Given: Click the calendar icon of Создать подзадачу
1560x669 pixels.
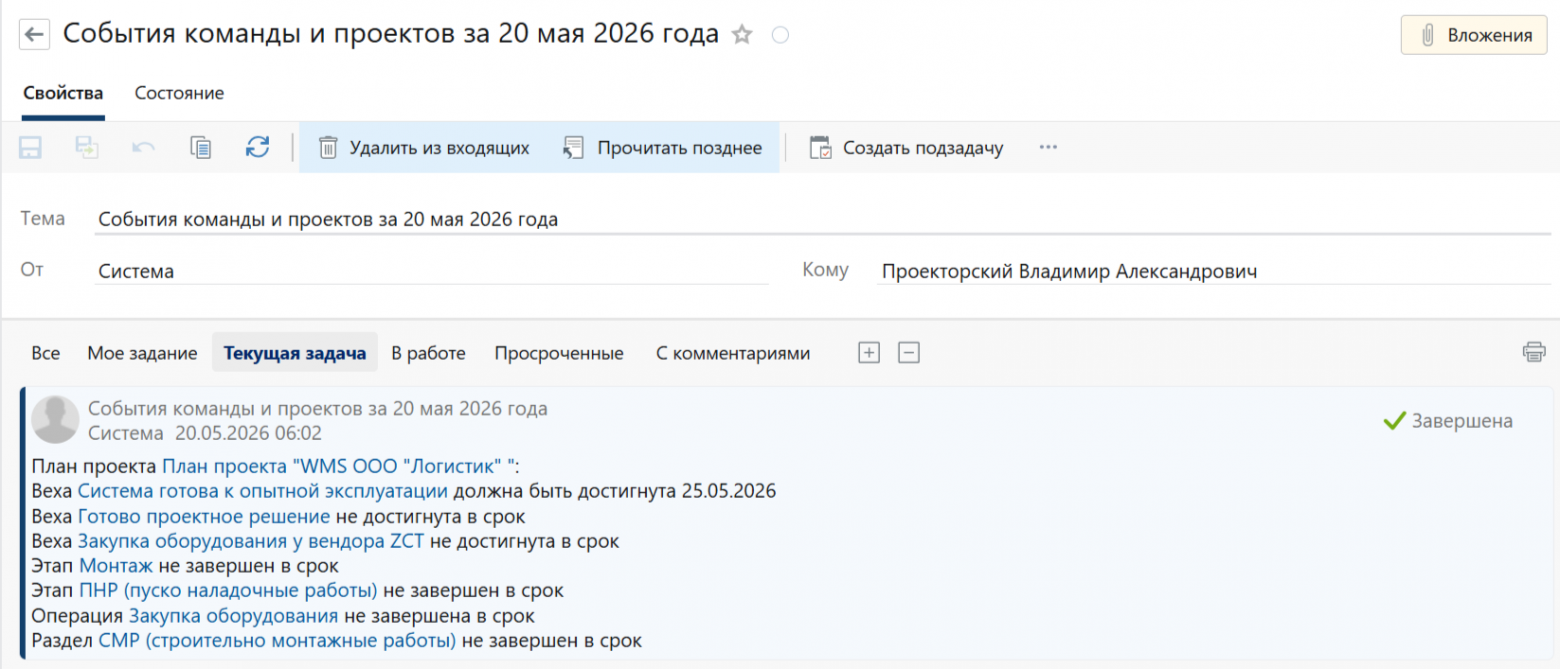Looking at the screenshot, I should click(820, 148).
